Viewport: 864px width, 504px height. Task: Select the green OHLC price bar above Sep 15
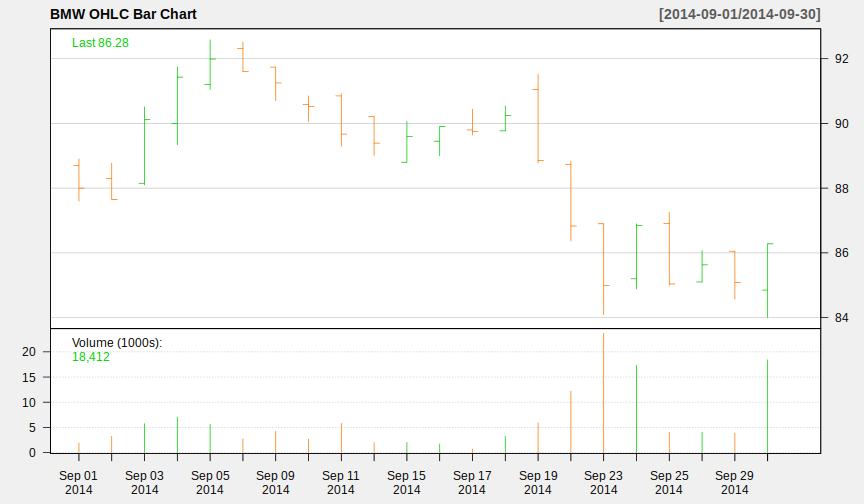pyautogui.click(x=407, y=142)
